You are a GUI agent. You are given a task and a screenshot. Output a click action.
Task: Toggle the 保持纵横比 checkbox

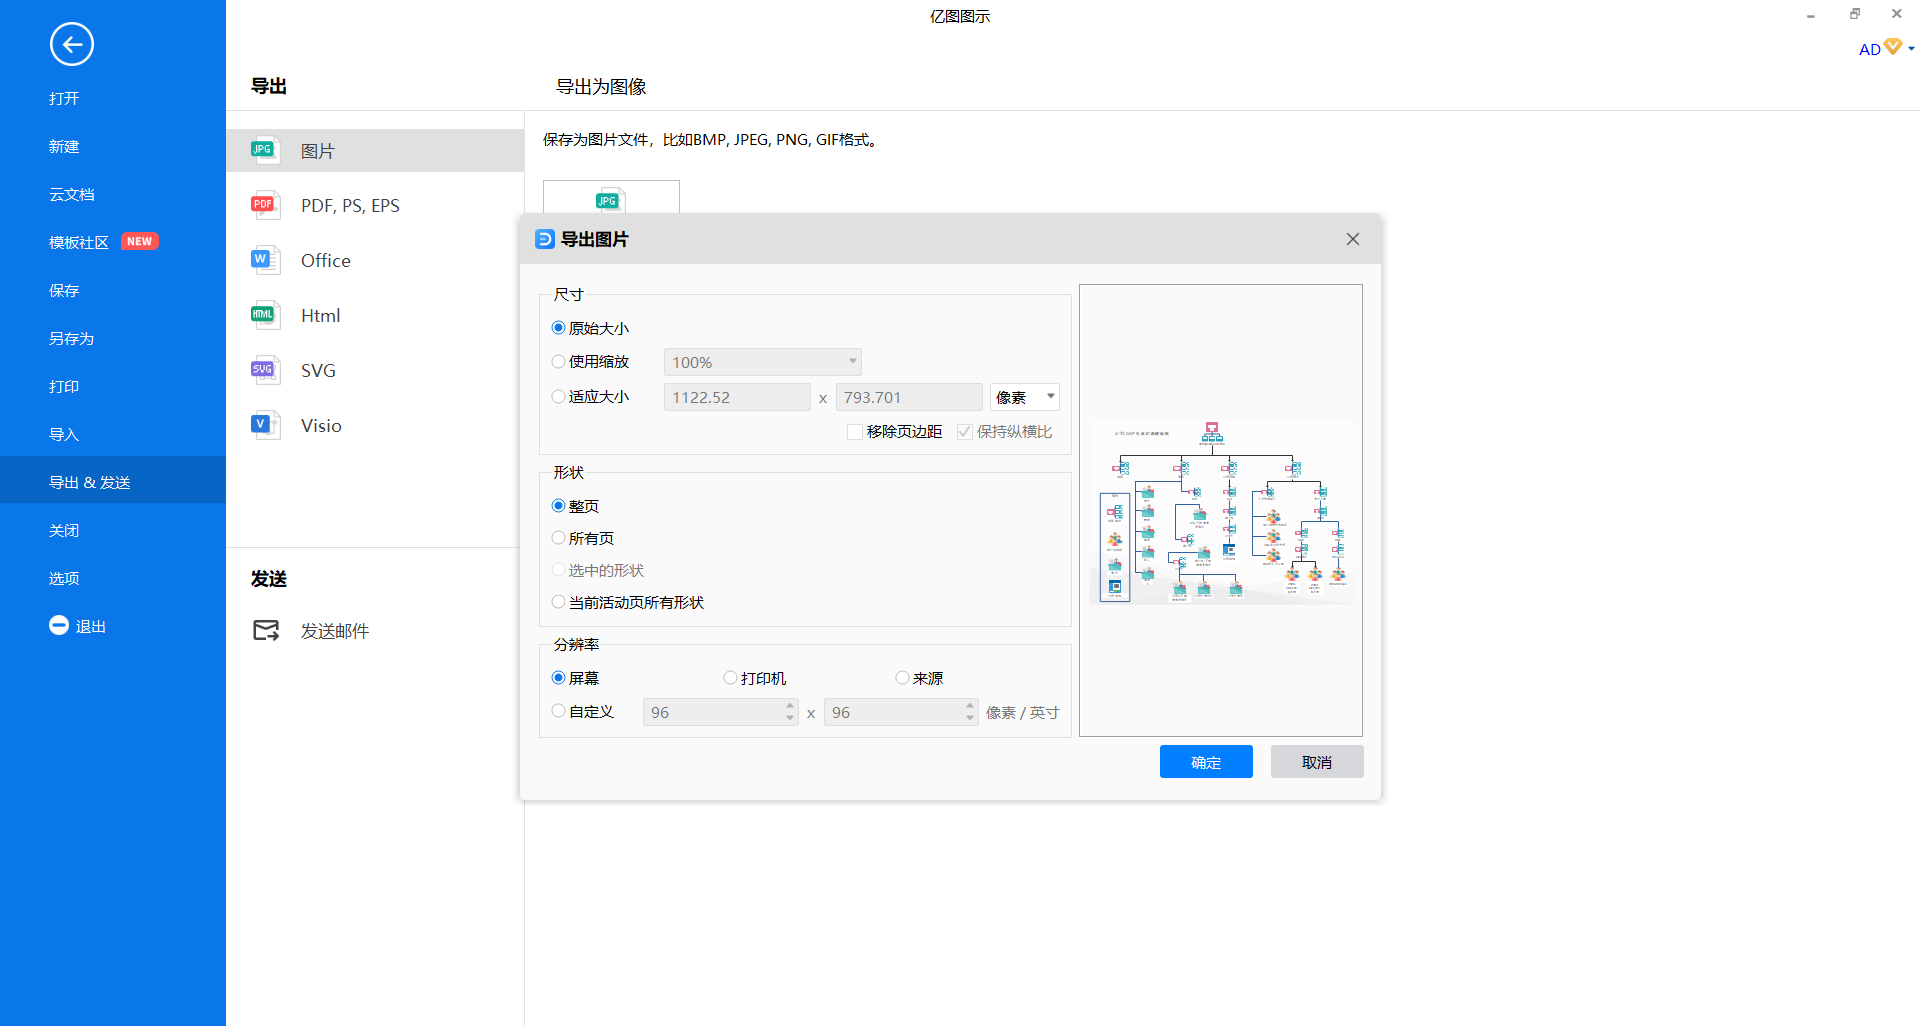(x=965, y=431)
